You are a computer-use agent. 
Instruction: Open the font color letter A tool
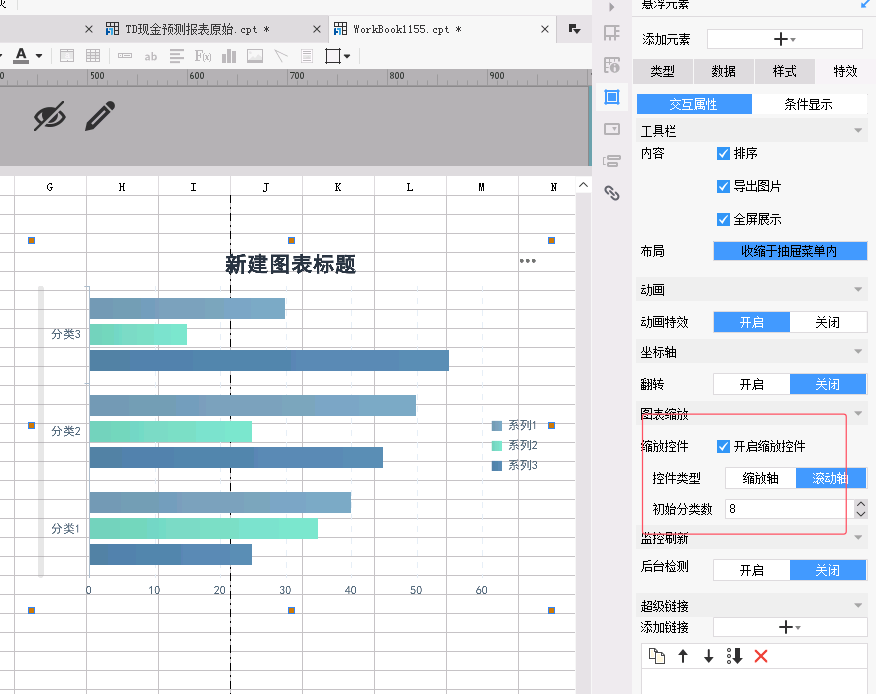pos(21,56)
